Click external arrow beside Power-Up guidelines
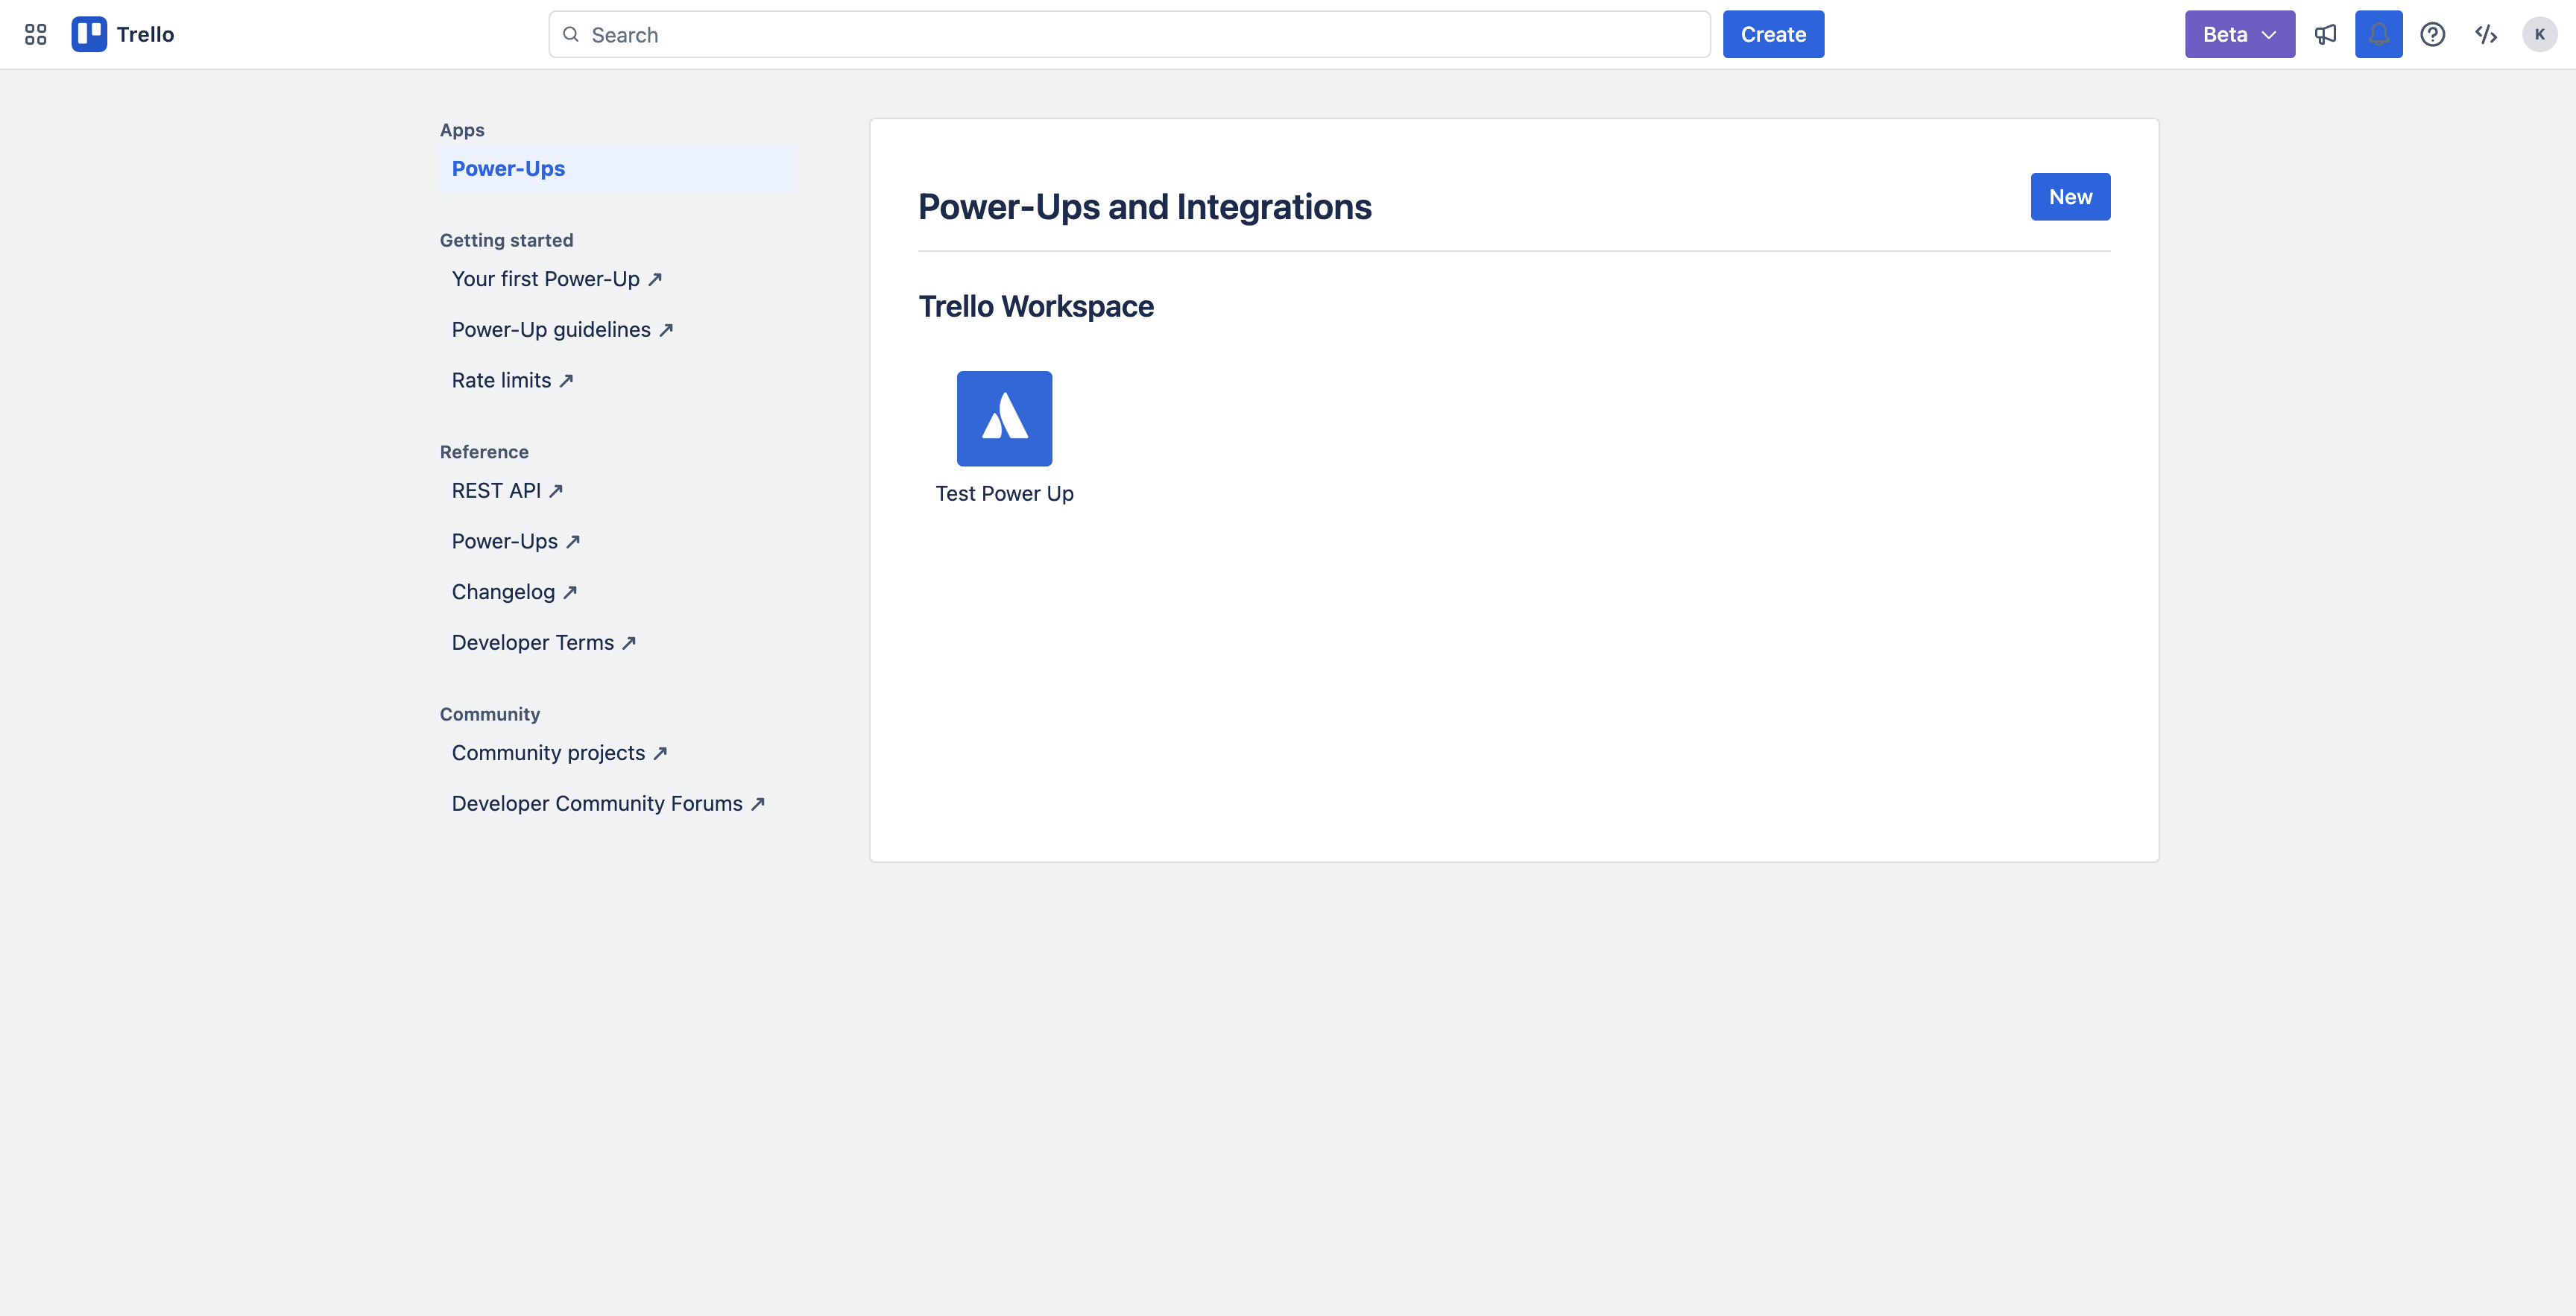Viewport: 2576px width, 1316px height. click(666, 329)
